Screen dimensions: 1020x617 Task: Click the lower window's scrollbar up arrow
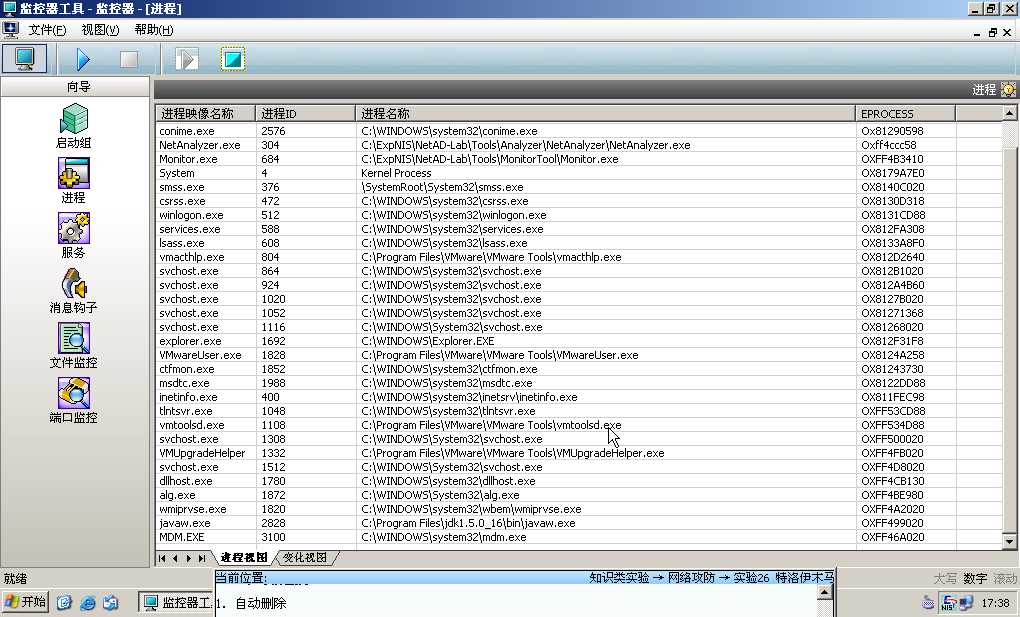click(x=824, y=592)
